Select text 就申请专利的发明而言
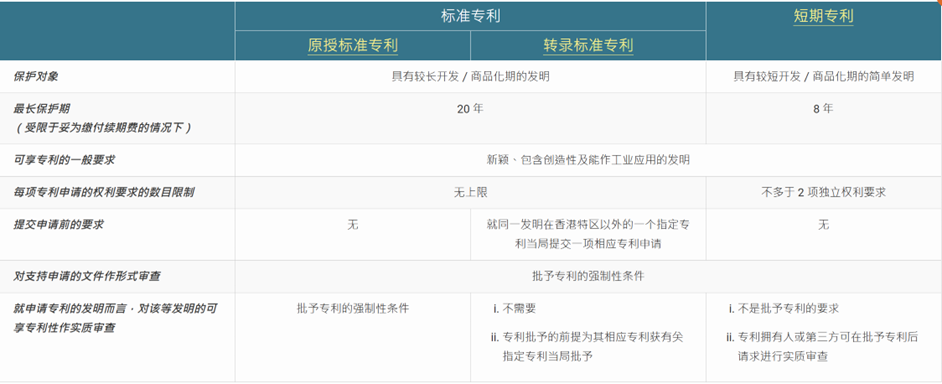 click(70, 309)
